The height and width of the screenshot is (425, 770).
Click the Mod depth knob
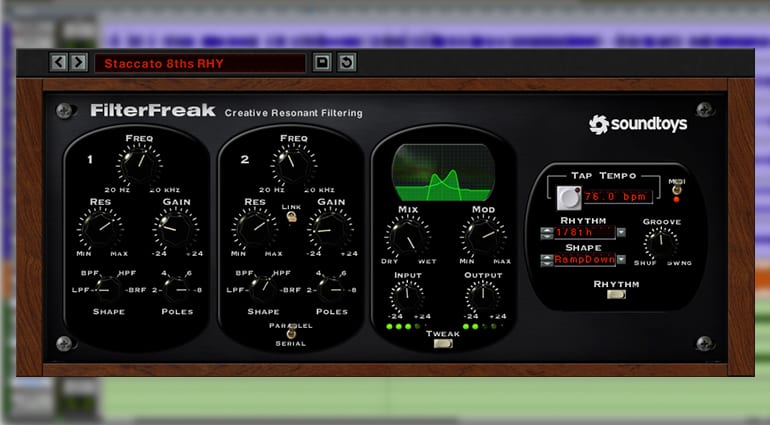(x=483, y=237)
